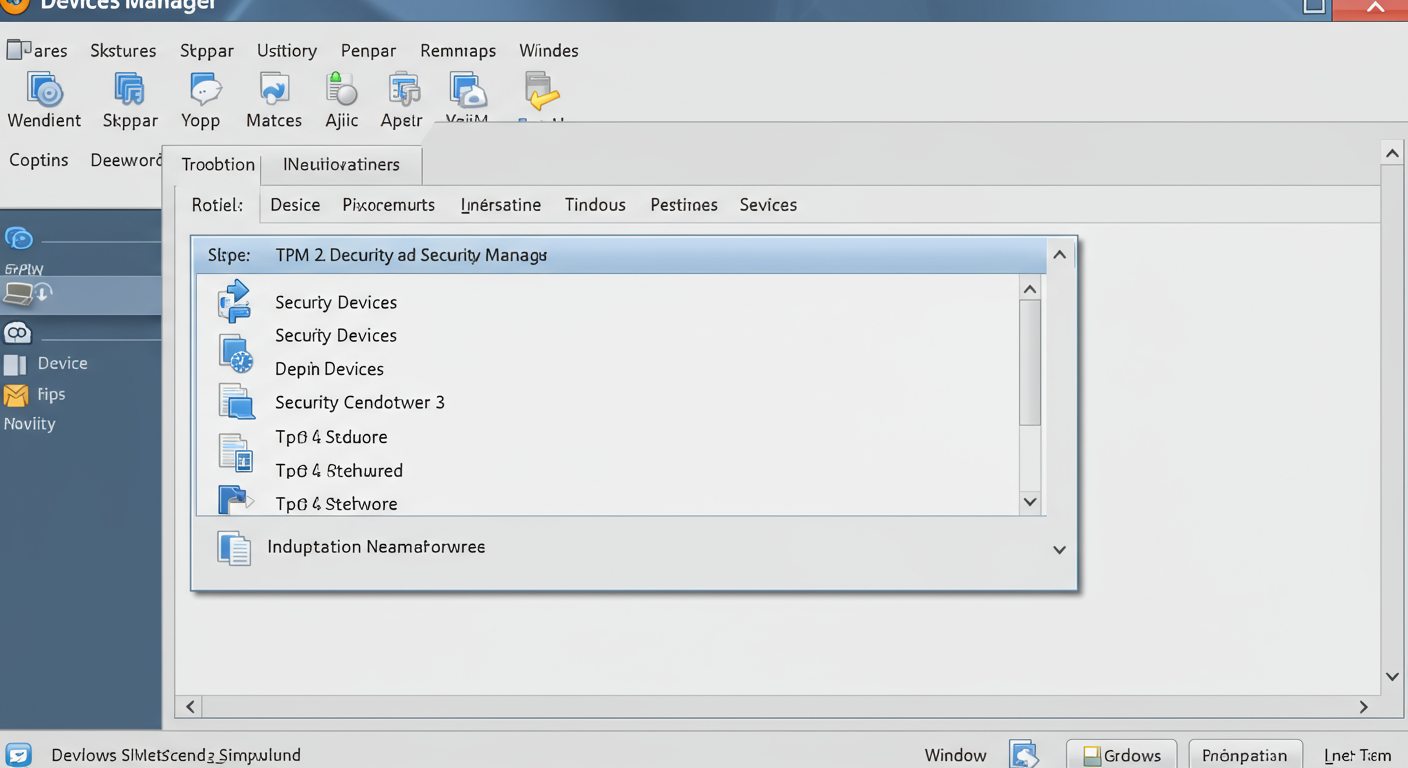This screenshot has height=768, width=1408.
Task: Click the horizontal scrollbar right arrow
Action: pyautogui.click(x=1364, y=707)
